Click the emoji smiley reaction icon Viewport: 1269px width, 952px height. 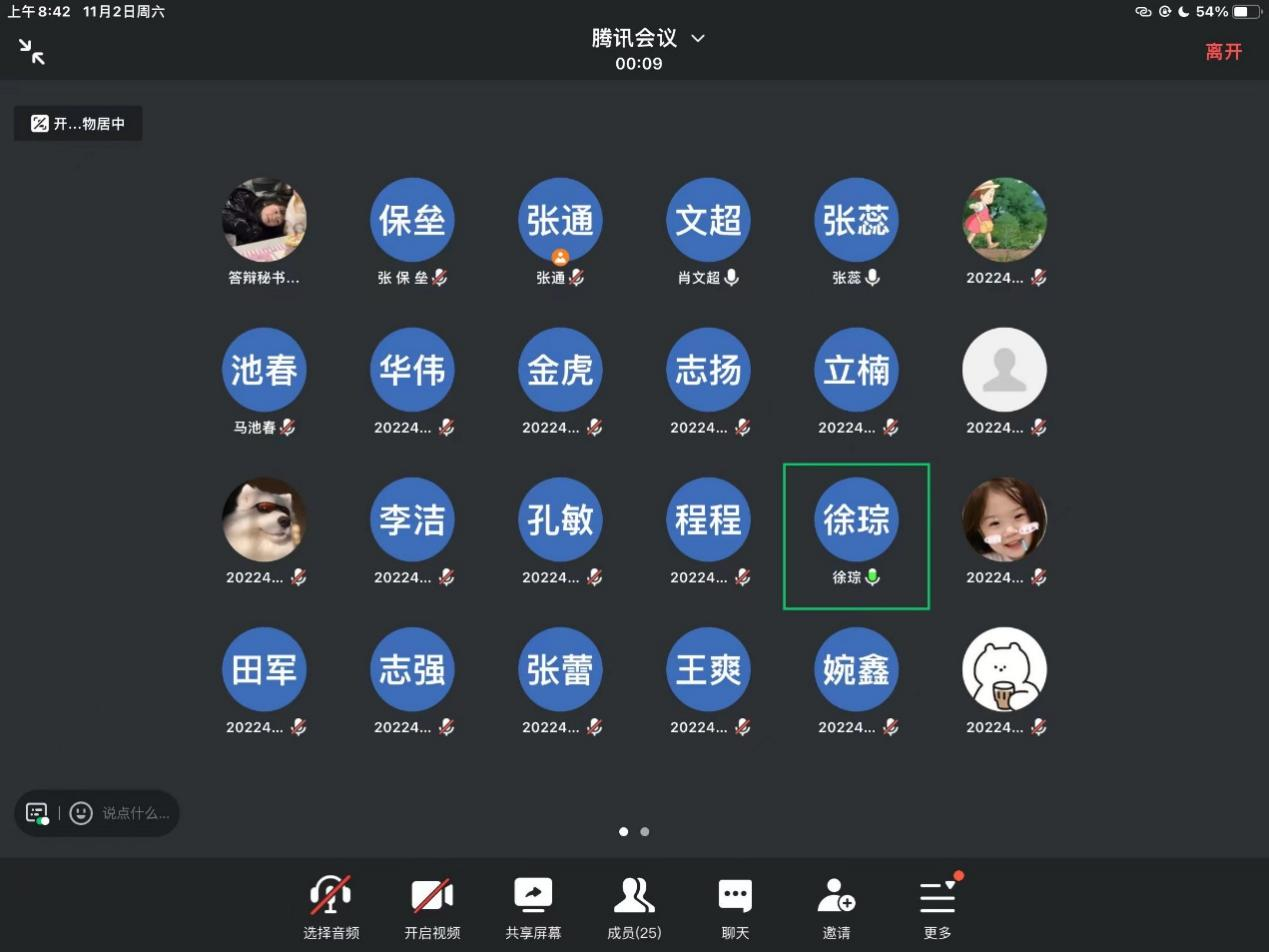(81, 813)
